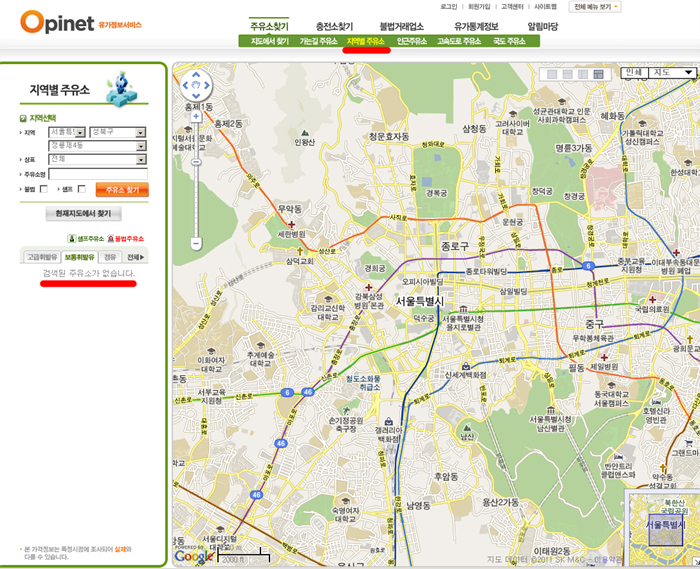Image resolution: width=700 pixels, height=569 pixels.
Task: Select the 국도 주유소 submenu
Action: 509,42
